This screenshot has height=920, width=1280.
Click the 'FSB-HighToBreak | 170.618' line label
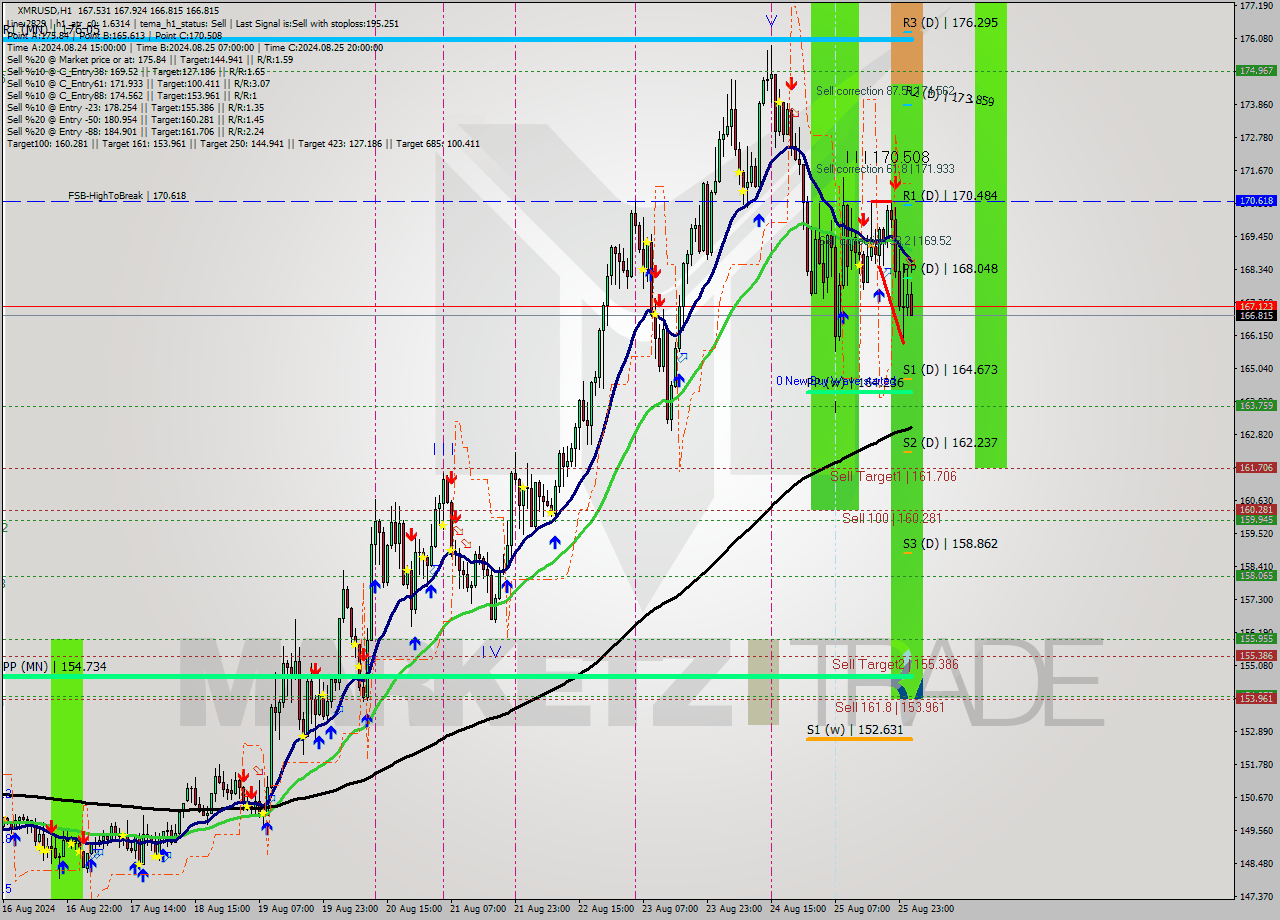[x=127, y=196]
